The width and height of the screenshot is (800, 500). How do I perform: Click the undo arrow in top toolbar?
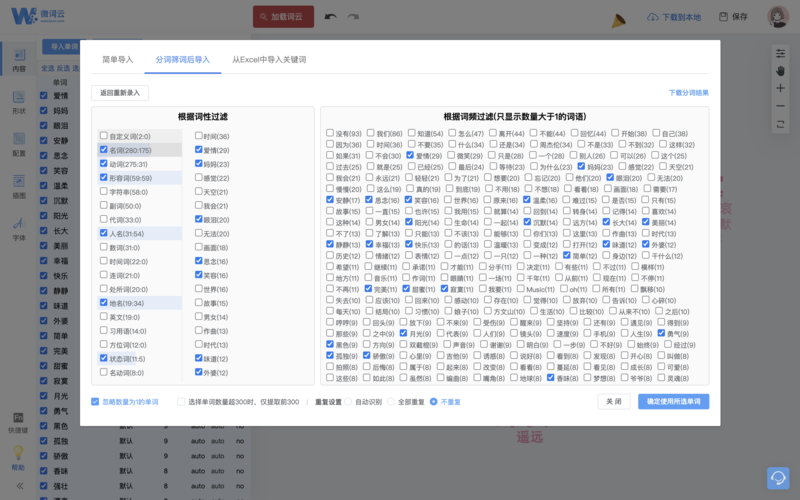point(331,17)
